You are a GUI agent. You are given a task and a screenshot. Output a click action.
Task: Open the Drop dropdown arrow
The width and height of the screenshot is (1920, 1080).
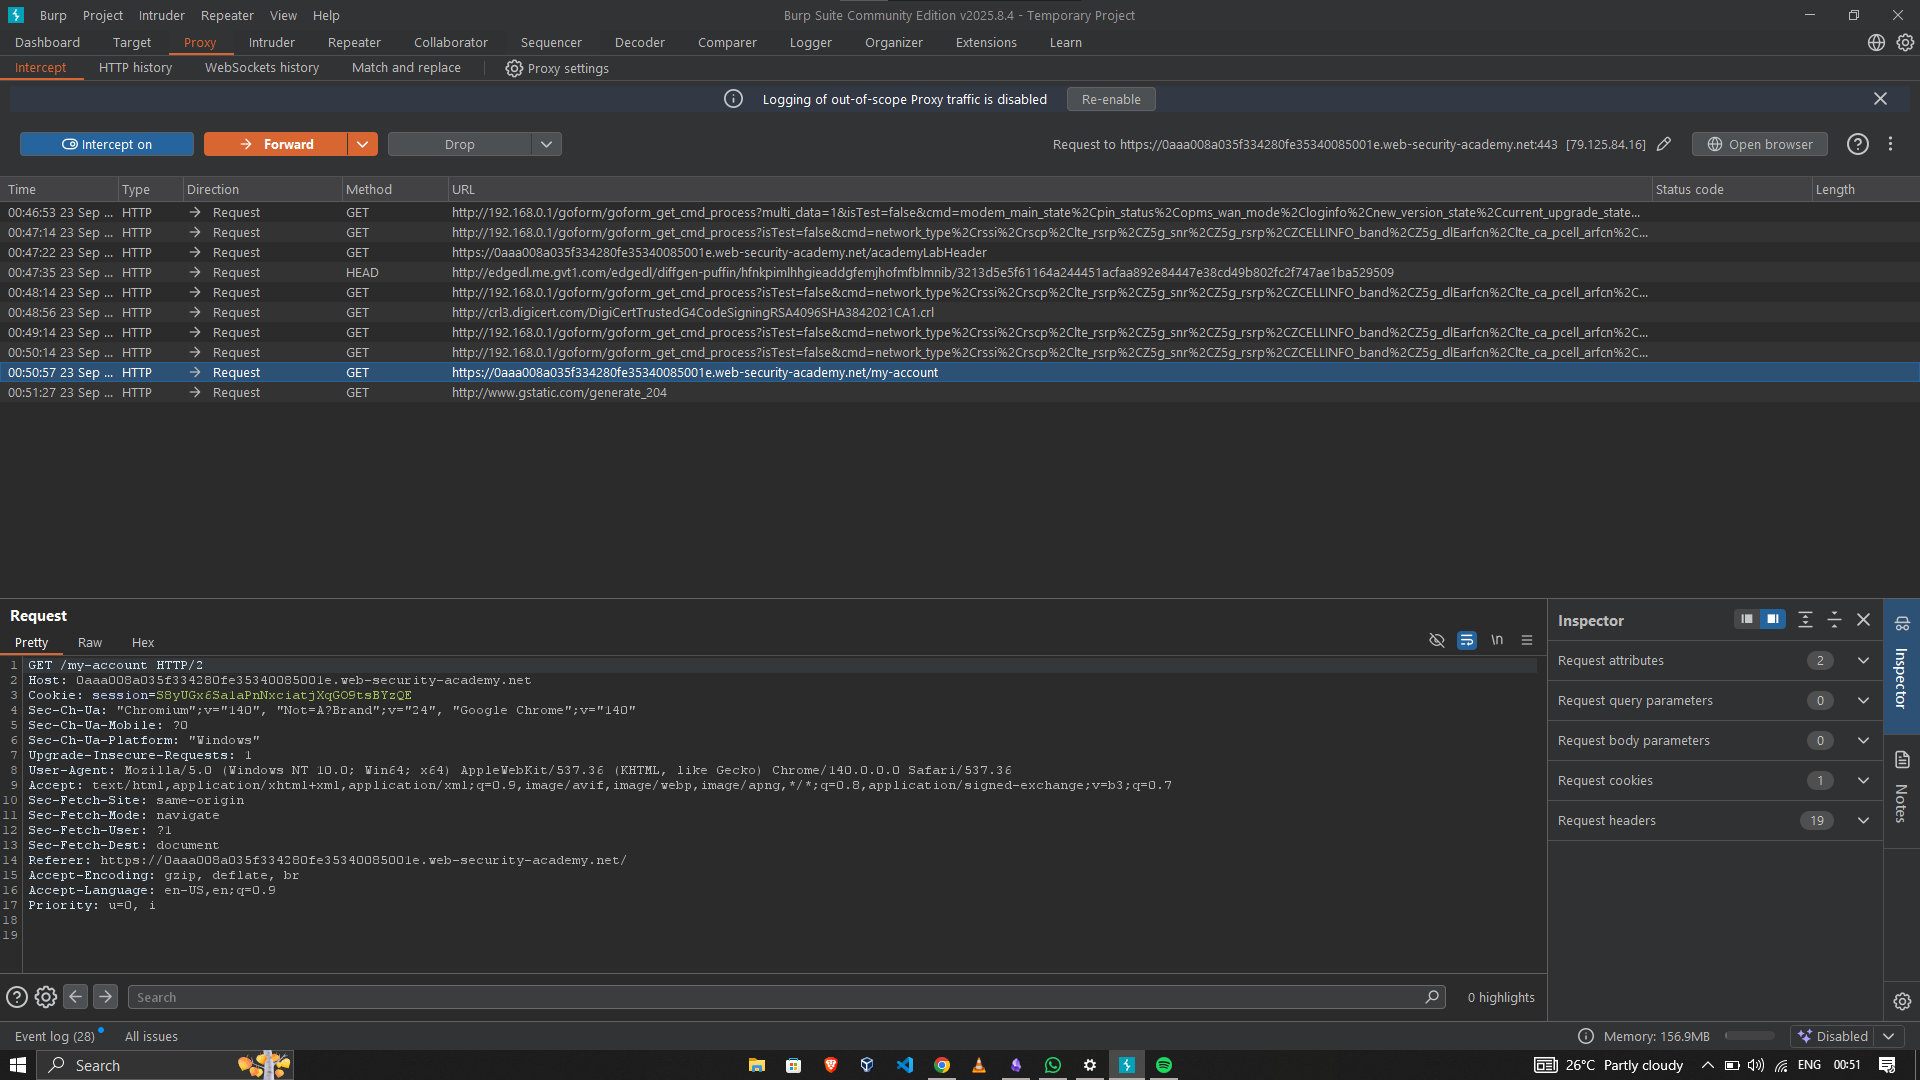click(x=547, y=144)
